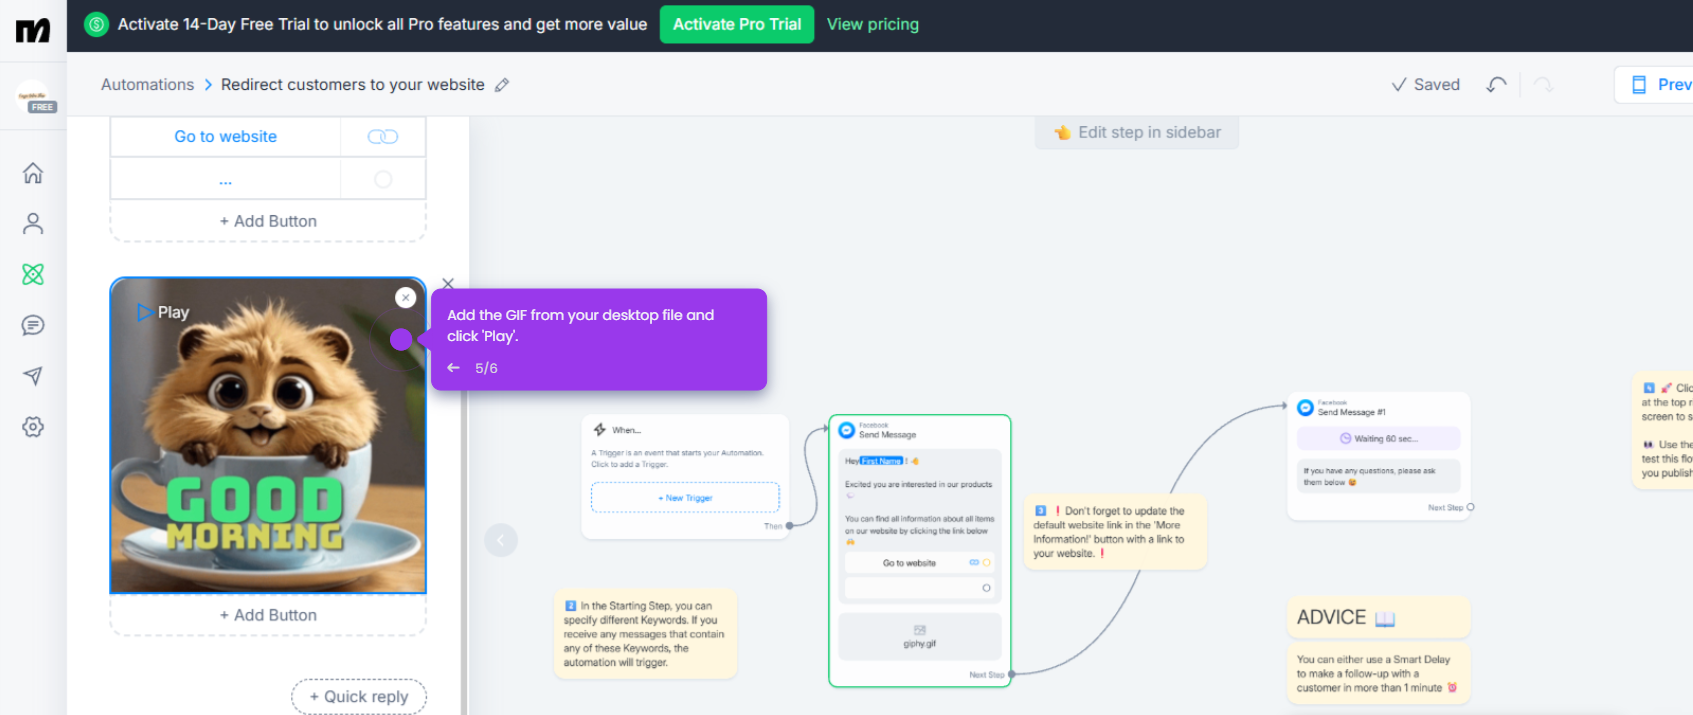This screenshot has height=715, width=1693.
Task: Click New Trigger in When node
Action: point(685,498)
